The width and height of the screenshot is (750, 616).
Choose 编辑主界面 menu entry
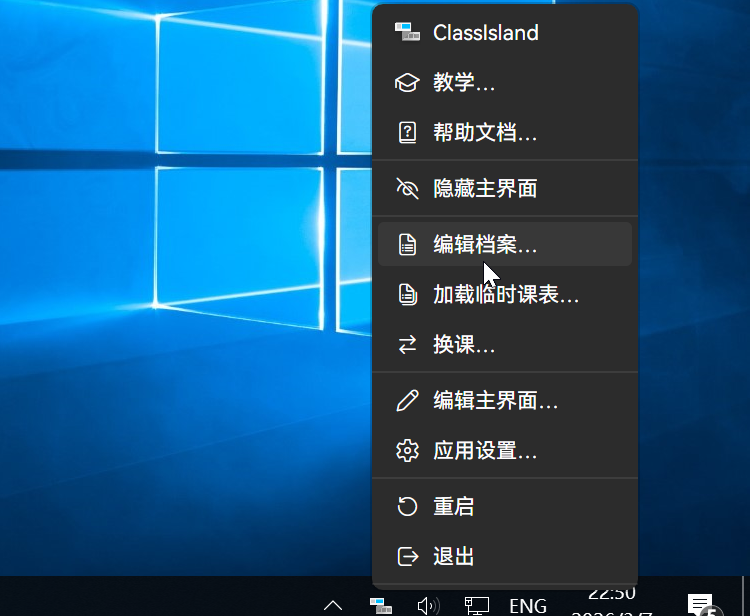pyautogui.click(x=505, y=400)
